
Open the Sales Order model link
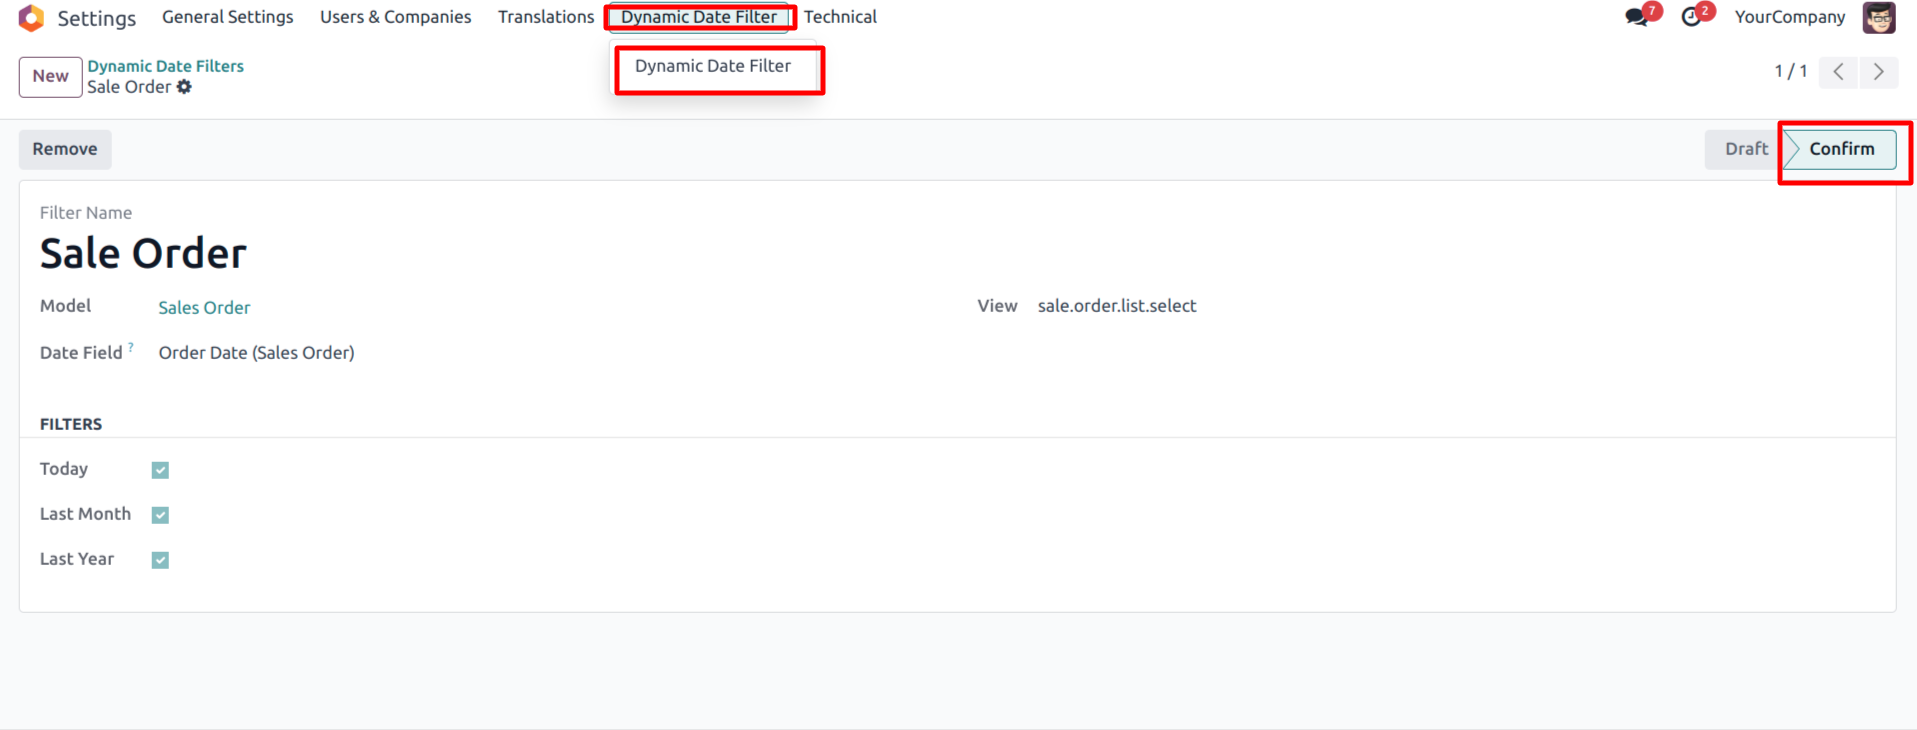pyautogui.click(x=204, y=308)
